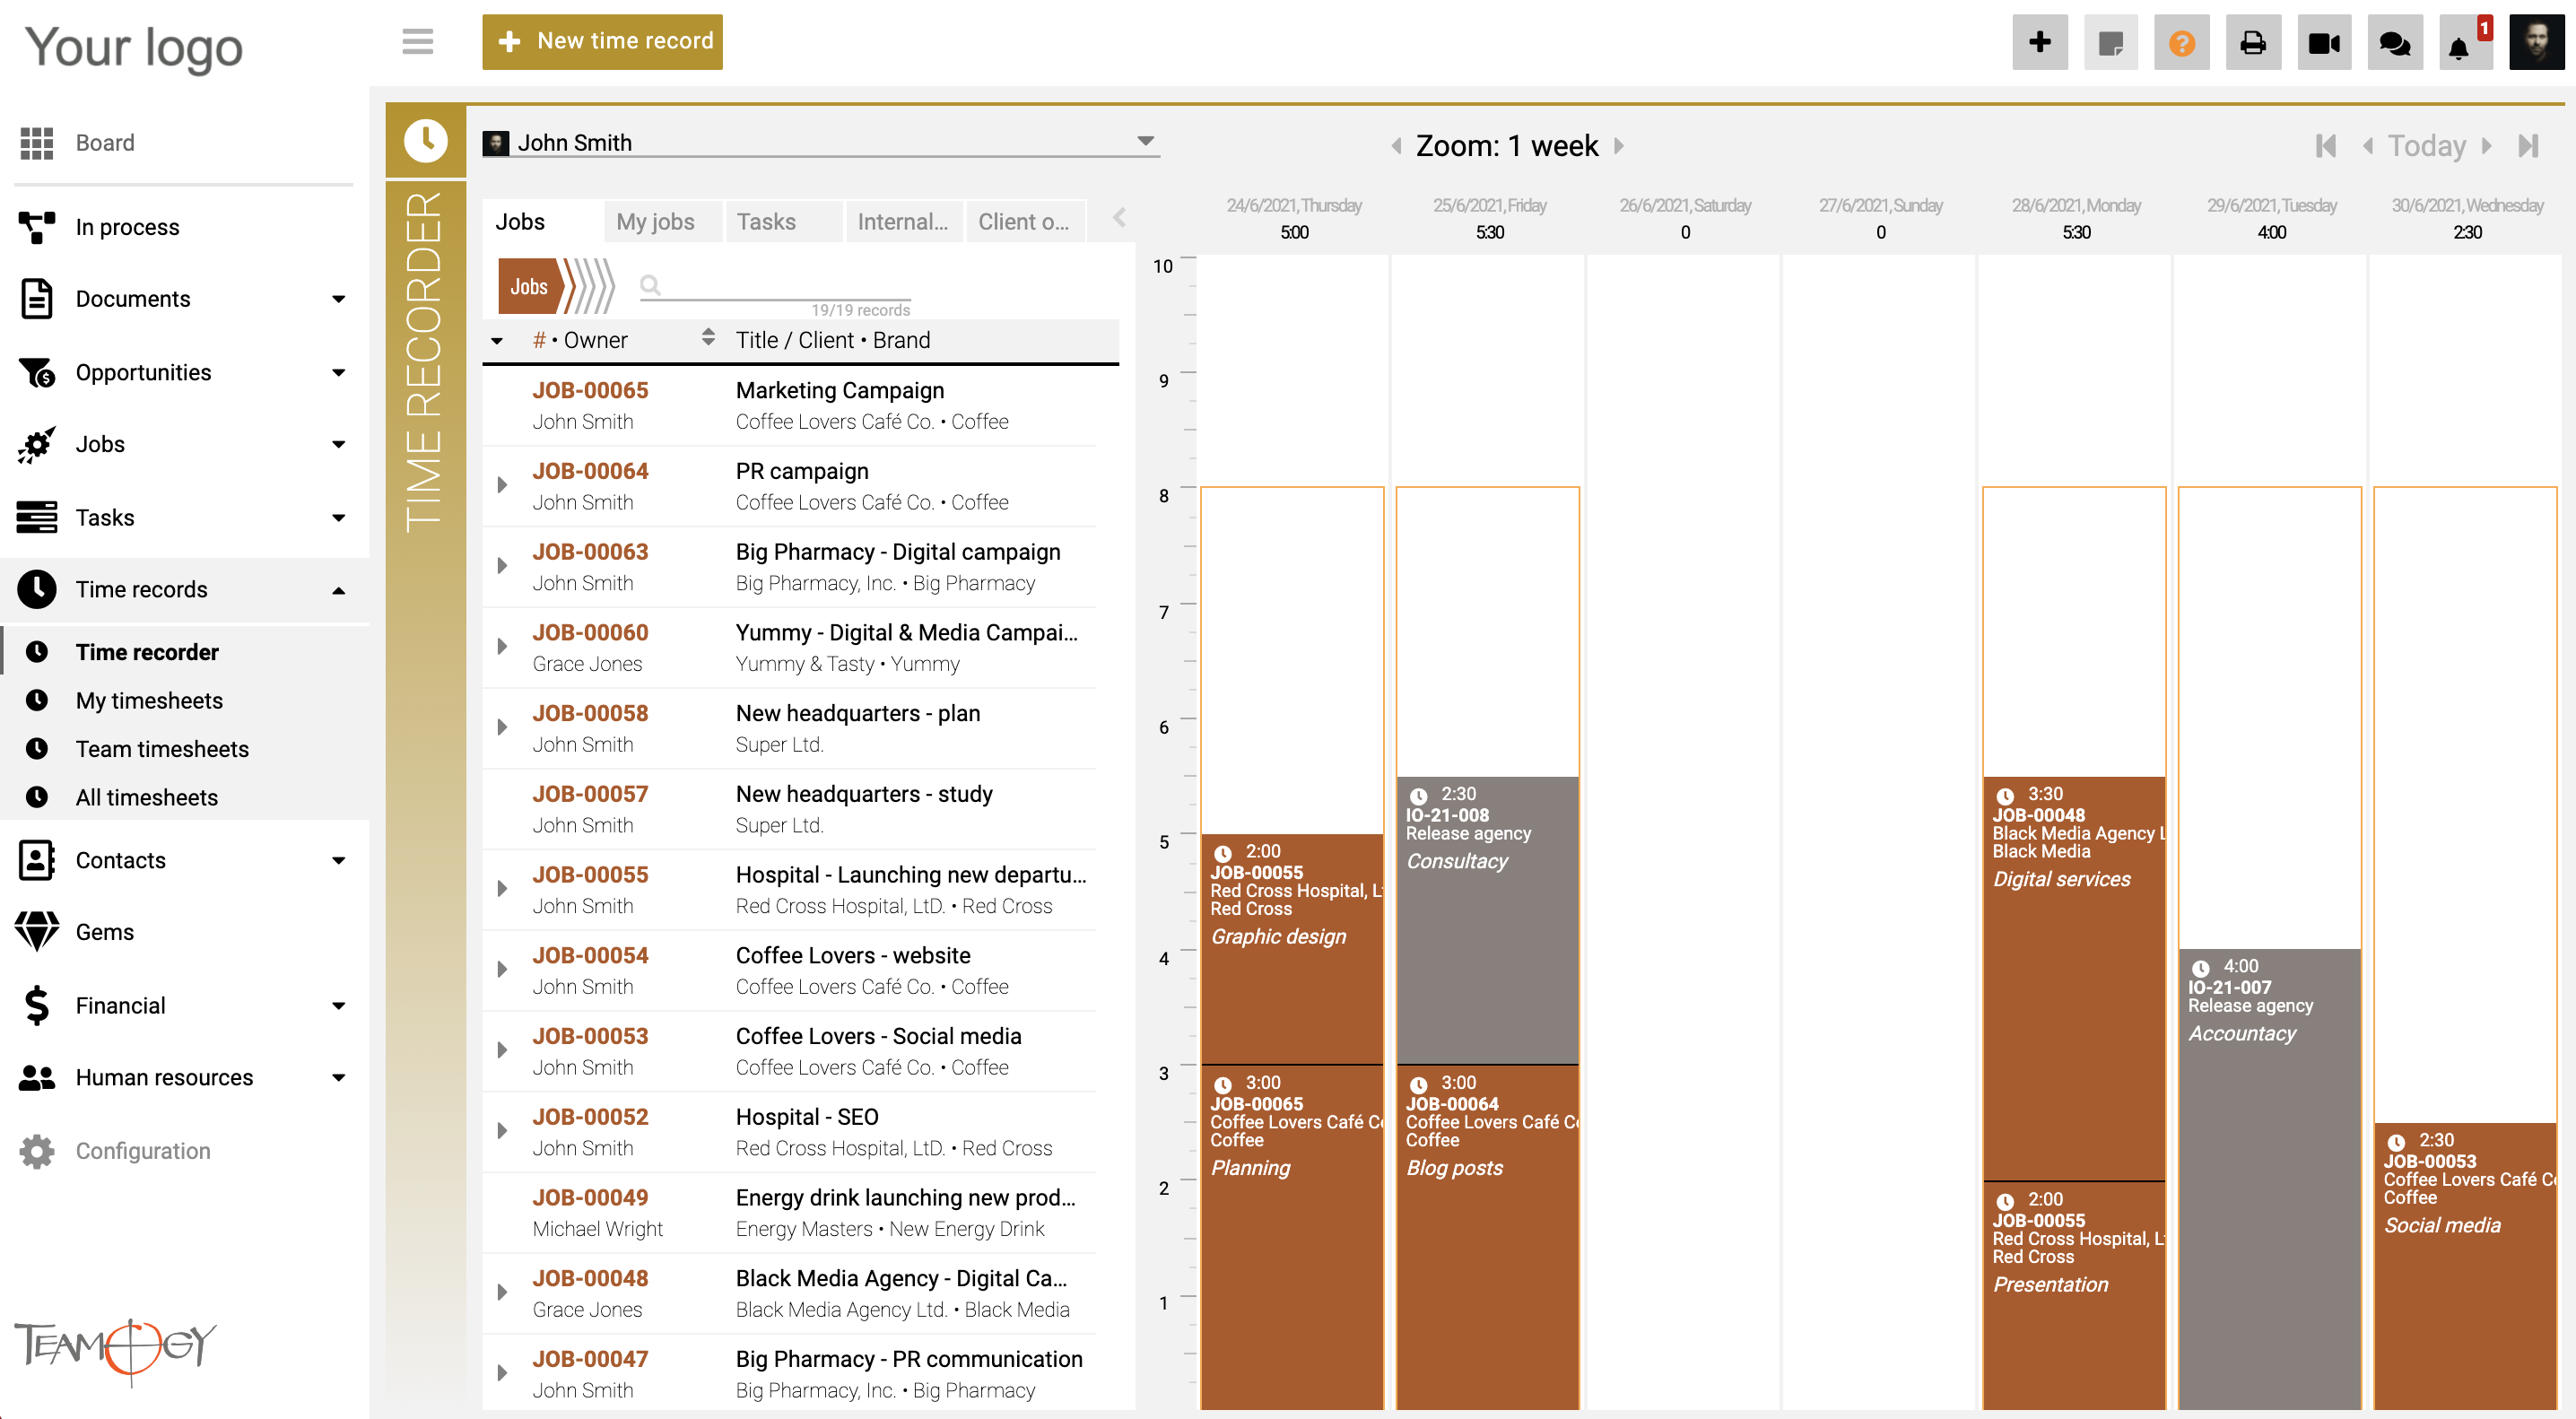
Task: Click New time record button
Action: (x=602, y=41)
